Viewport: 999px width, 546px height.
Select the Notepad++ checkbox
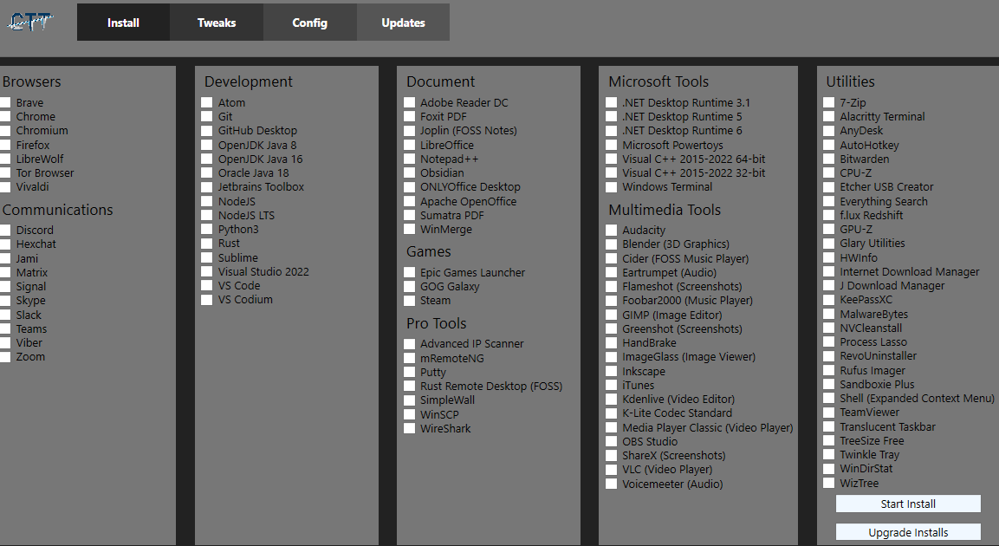click(410, 159)
